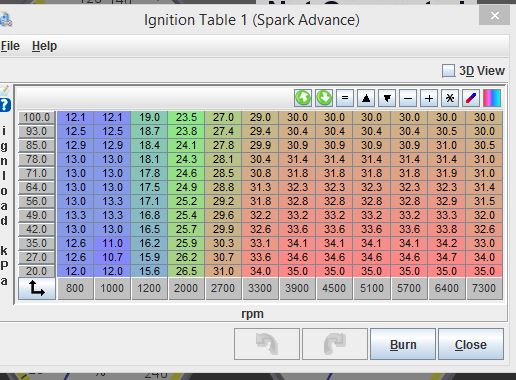Select the 3900 rpm column header
516x380 pixels.
click(x=297, y=288)
